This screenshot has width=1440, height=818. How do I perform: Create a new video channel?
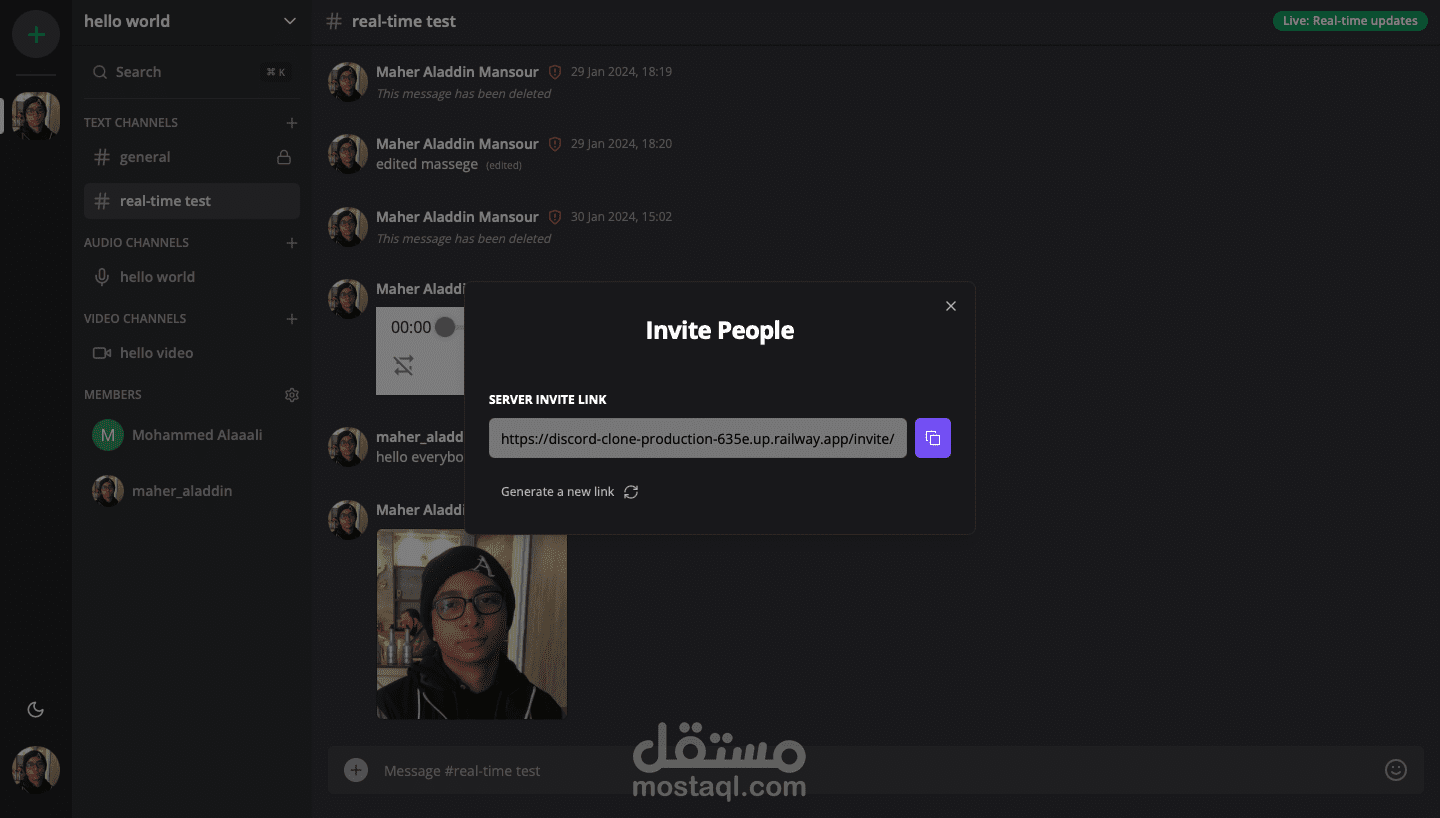[x=292, y=319]
